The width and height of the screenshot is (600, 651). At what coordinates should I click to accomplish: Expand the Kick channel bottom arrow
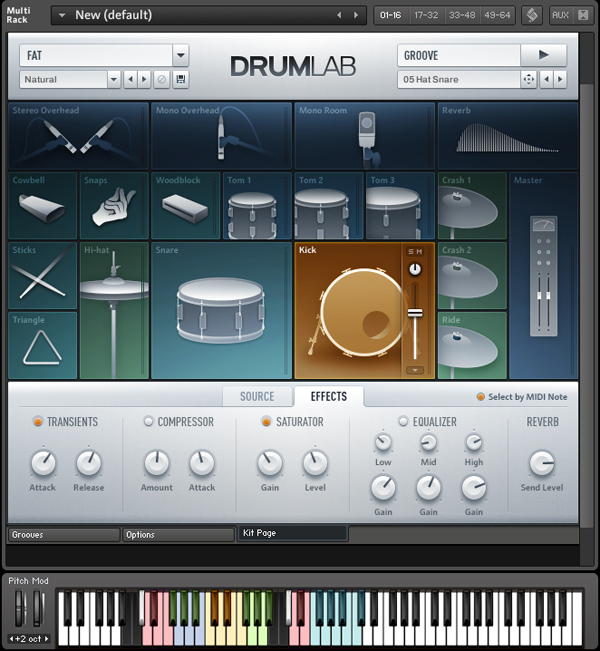[x=415, y=370]
